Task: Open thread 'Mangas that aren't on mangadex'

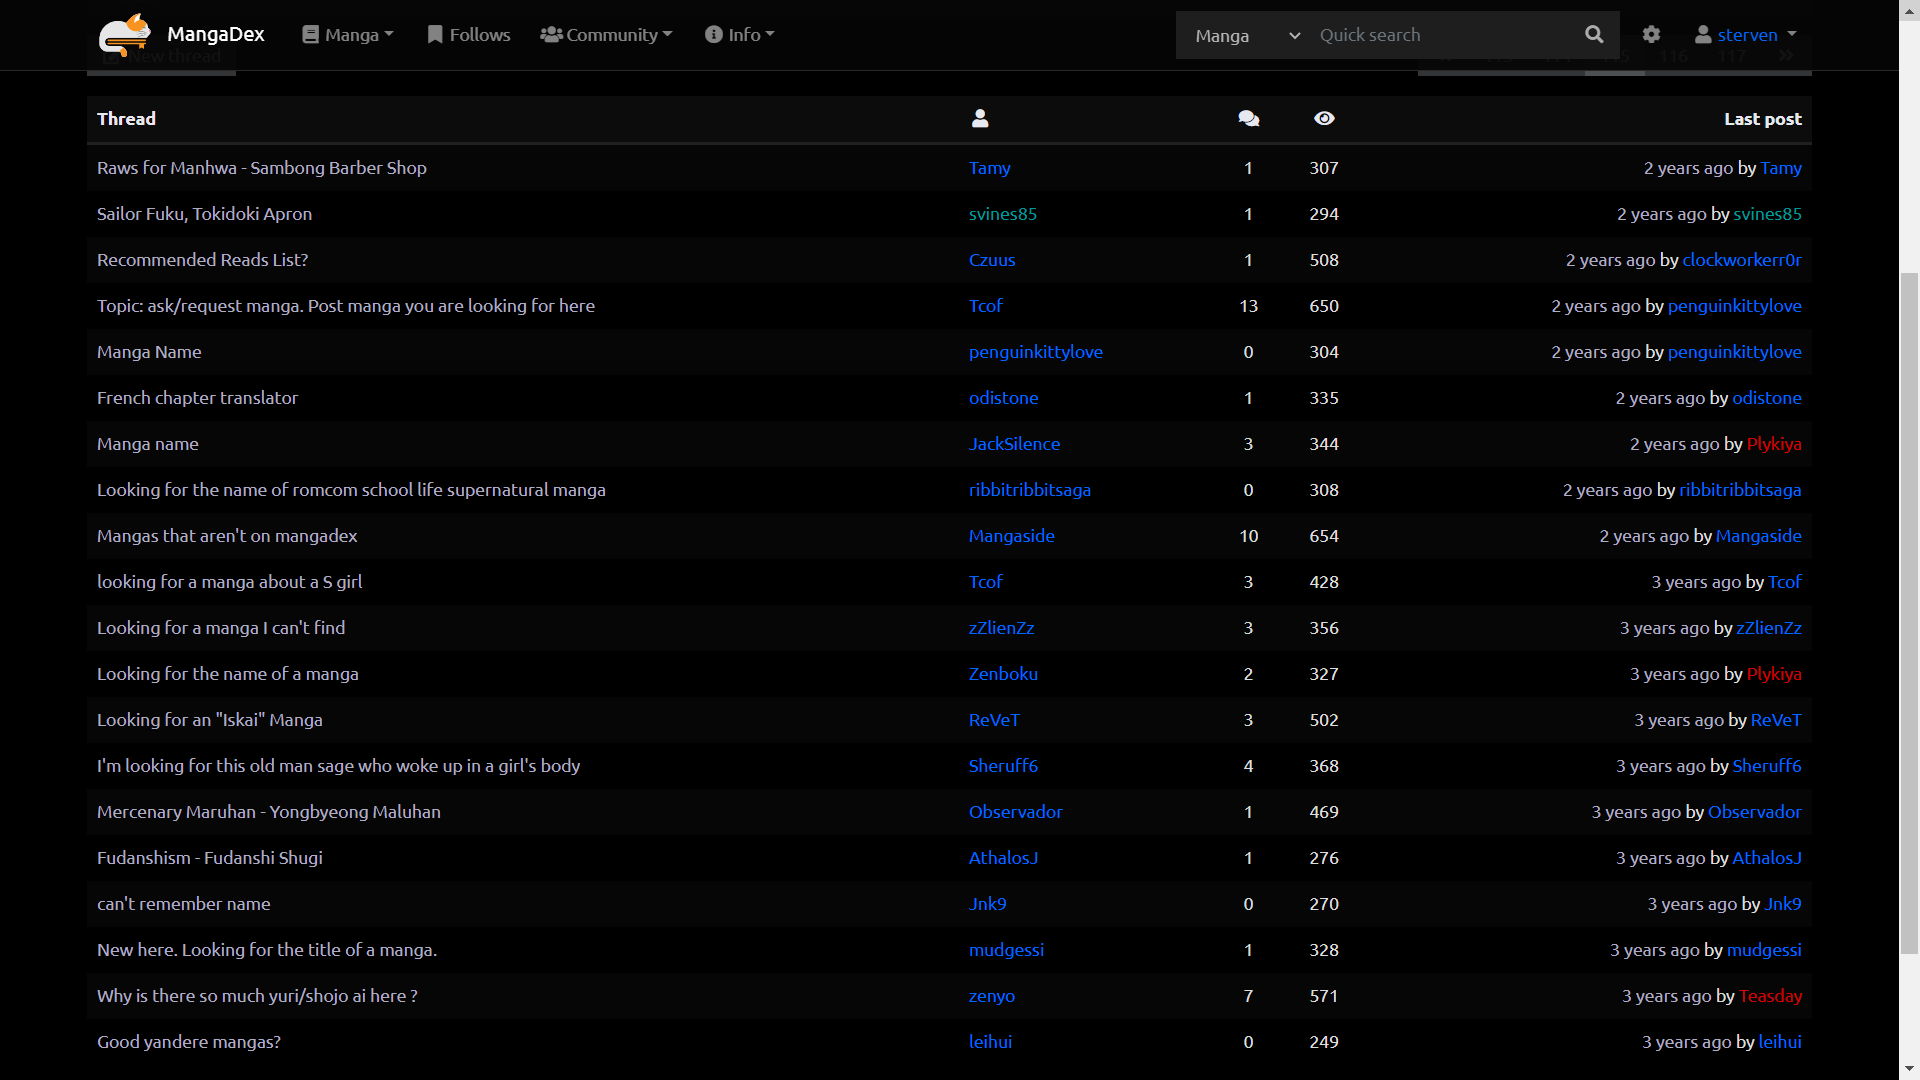Action: click(x=227, y=536)
